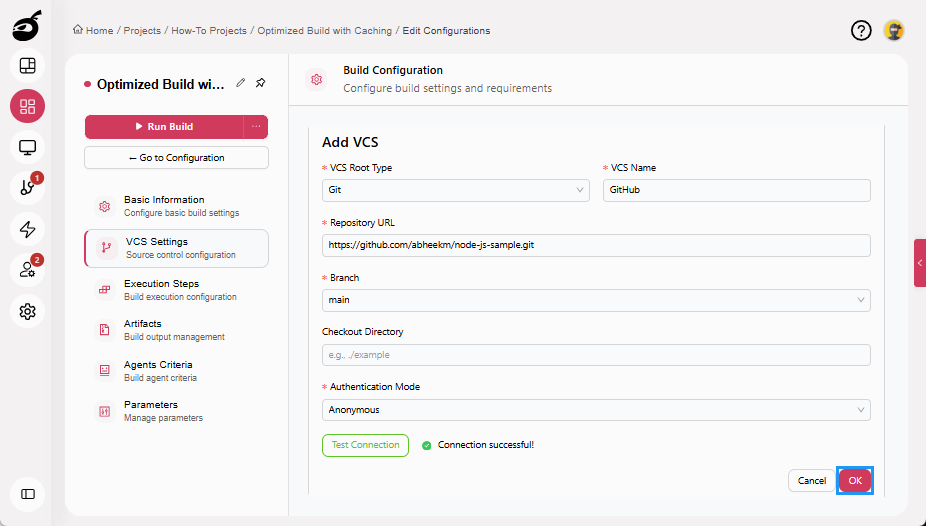The width and height of the screenshot is (926, 526).
Task: Open the user avatar menu
Action: (x=894, y=31)
